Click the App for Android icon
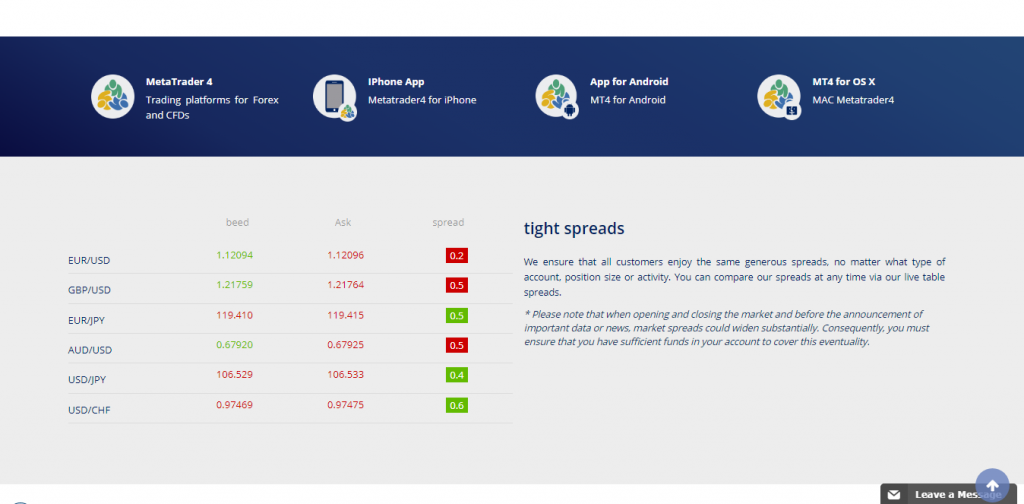 (557, 97)
